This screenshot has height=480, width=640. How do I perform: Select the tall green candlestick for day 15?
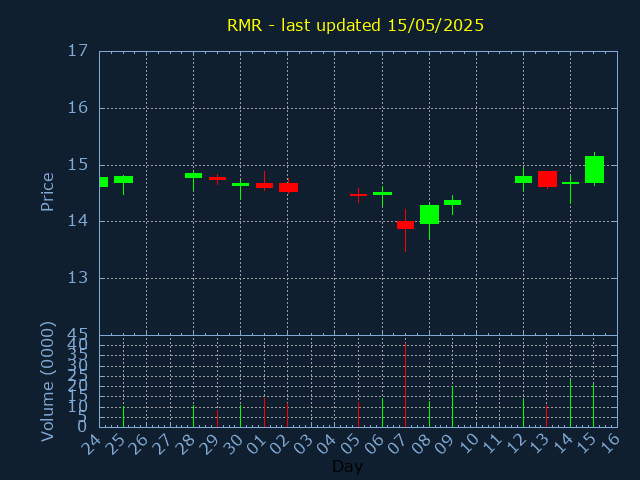point(594,169)
